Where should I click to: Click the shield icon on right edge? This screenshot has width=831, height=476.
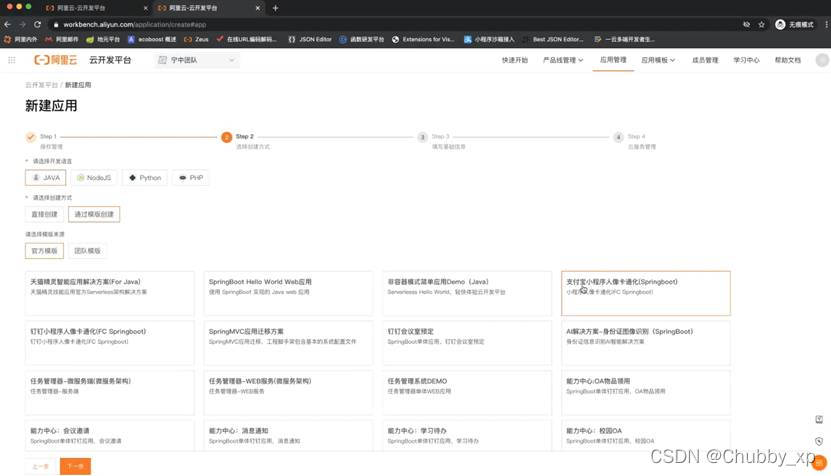(x=819, y=441)
